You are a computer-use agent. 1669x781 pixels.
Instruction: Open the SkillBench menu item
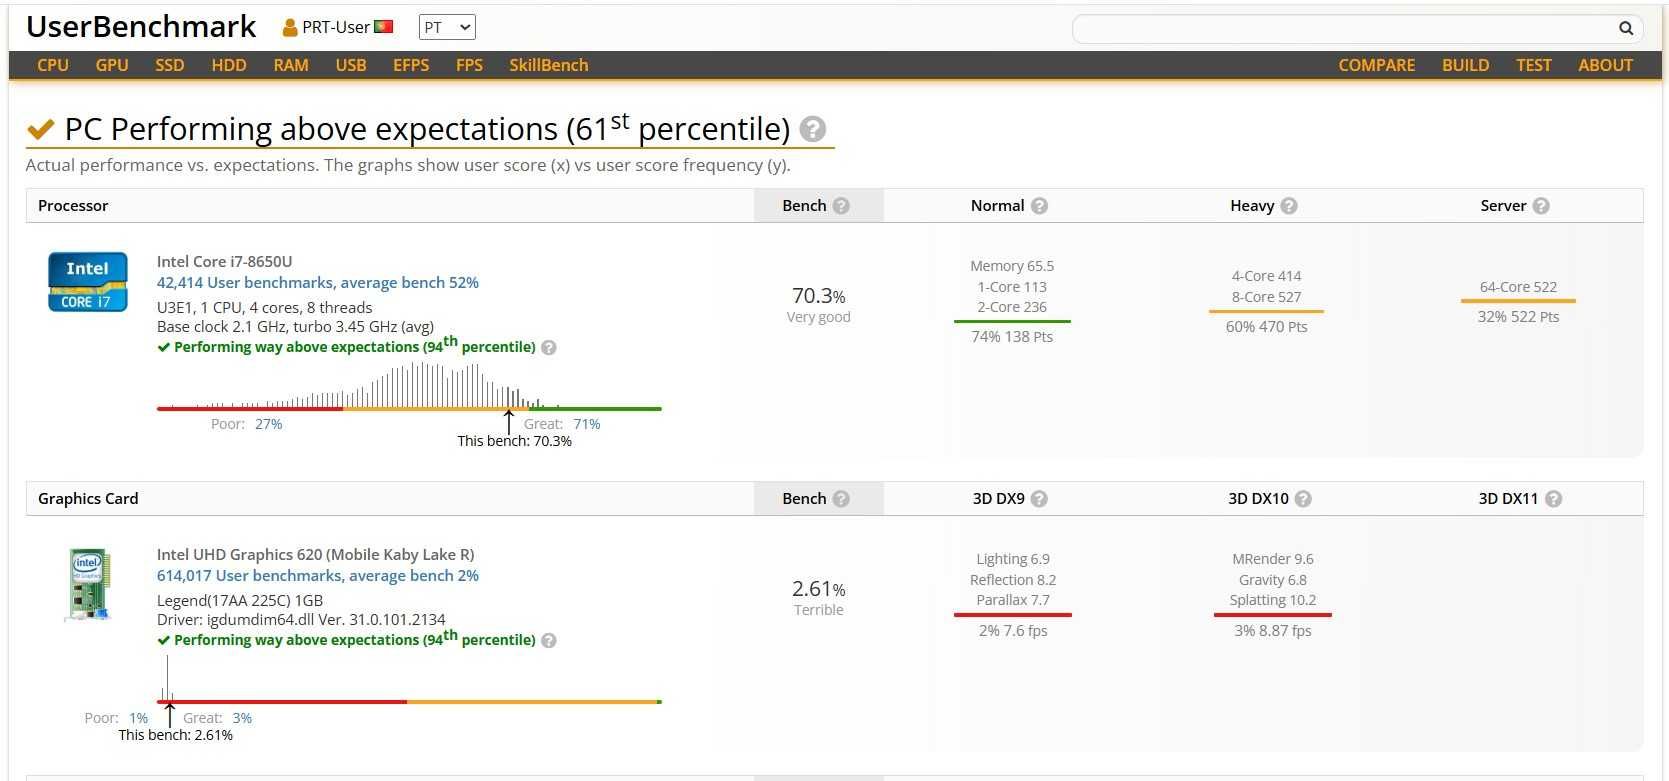tap(548, 65)
